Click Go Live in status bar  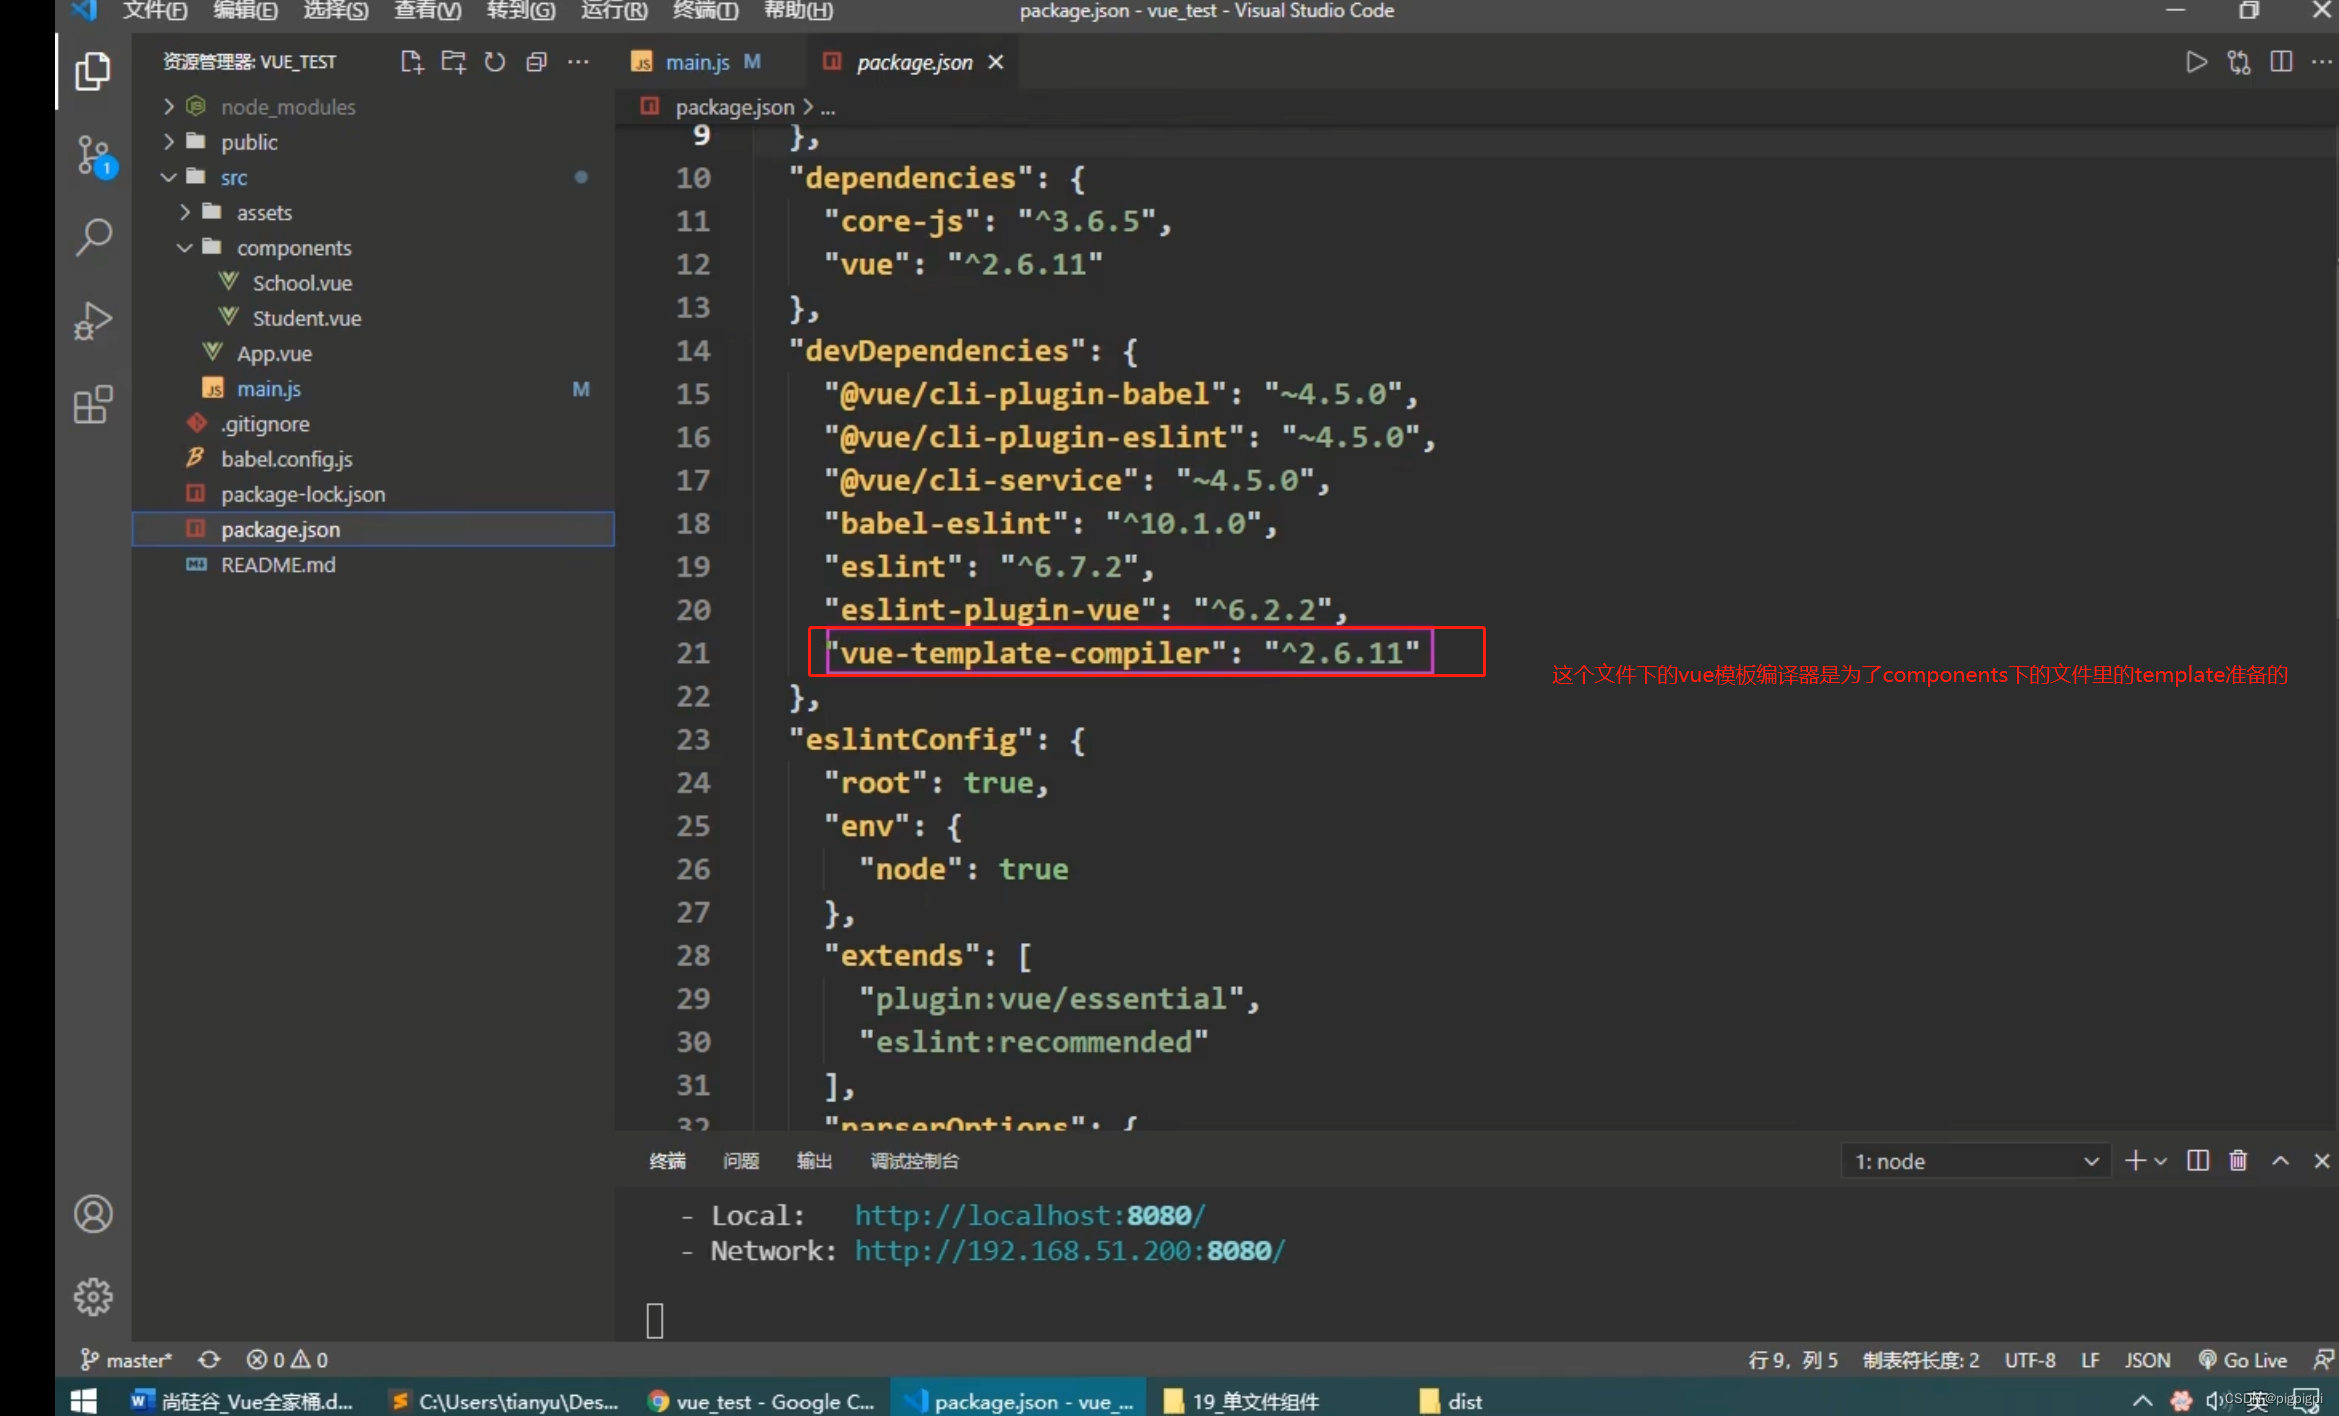point(2242,1359)
